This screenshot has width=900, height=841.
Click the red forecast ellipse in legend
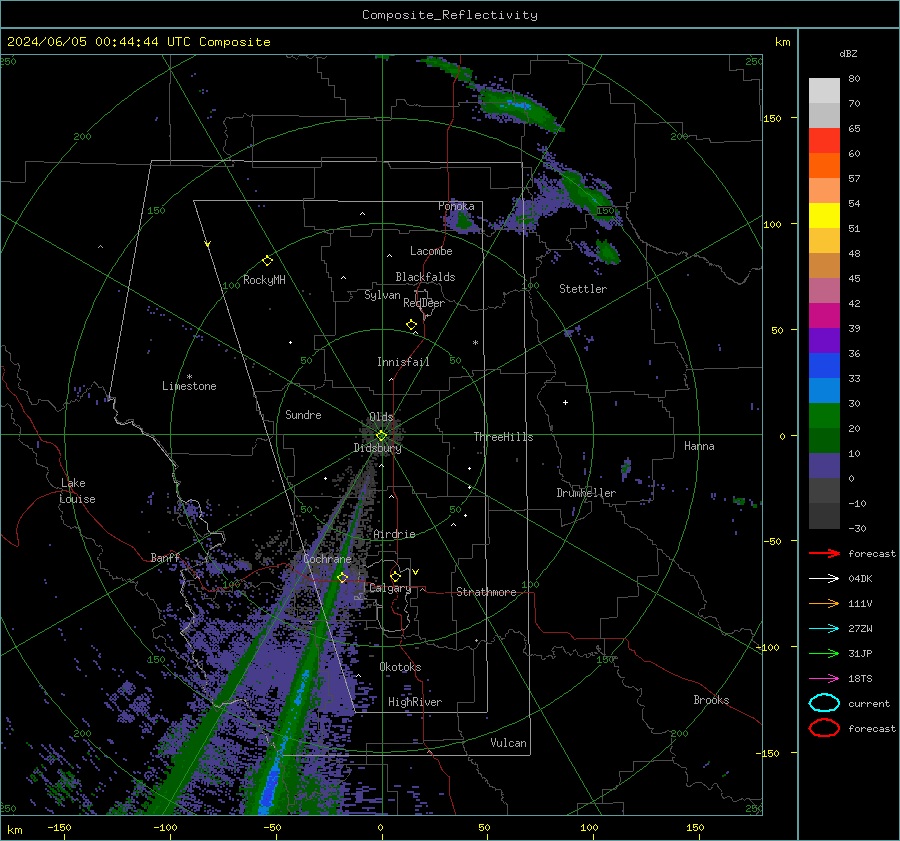click(824, 728)
